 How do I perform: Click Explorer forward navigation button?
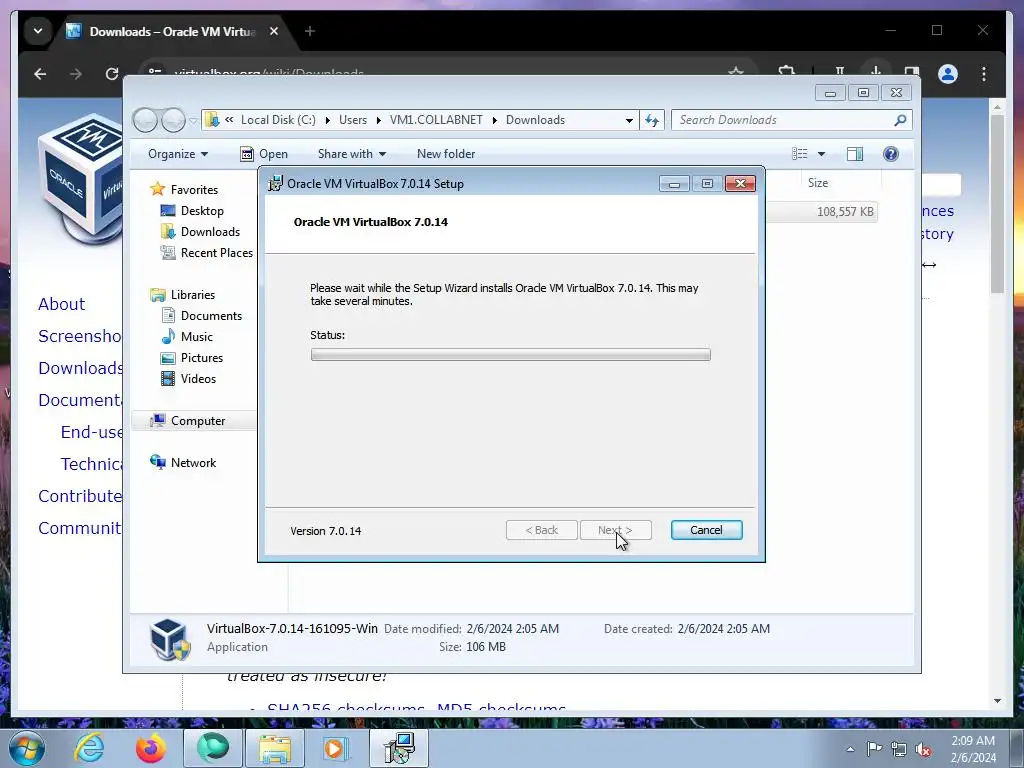(173, 120)
